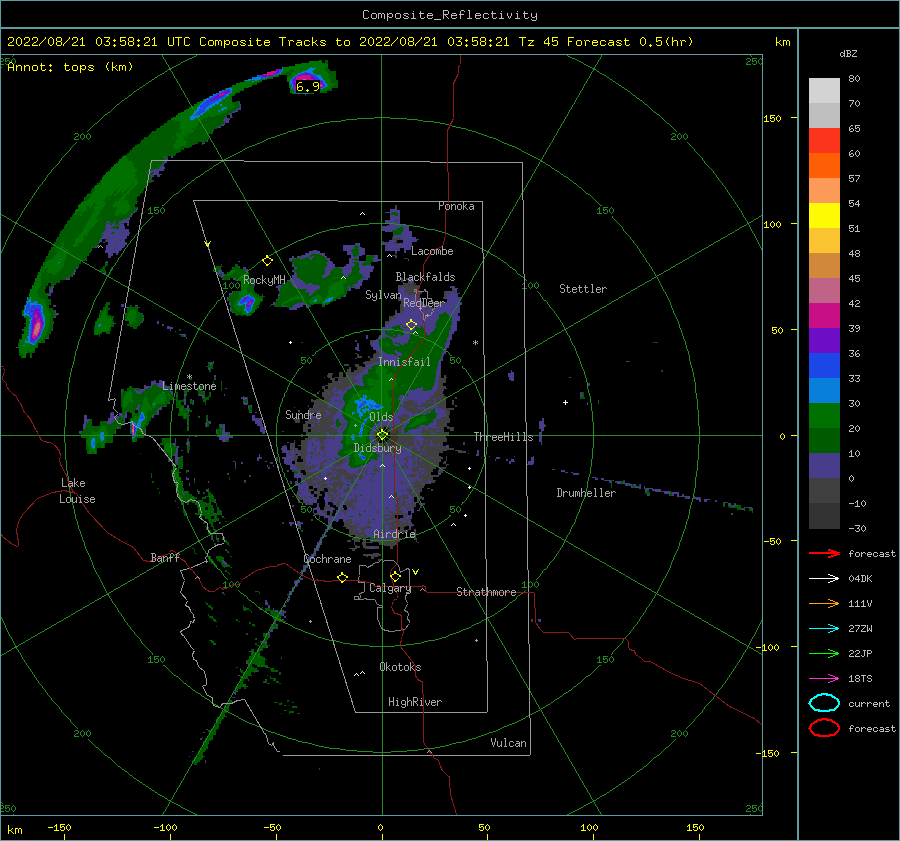
Task: Select the bright yellow 51–54 dBZ swatch
Action: [x=824, y=216]
